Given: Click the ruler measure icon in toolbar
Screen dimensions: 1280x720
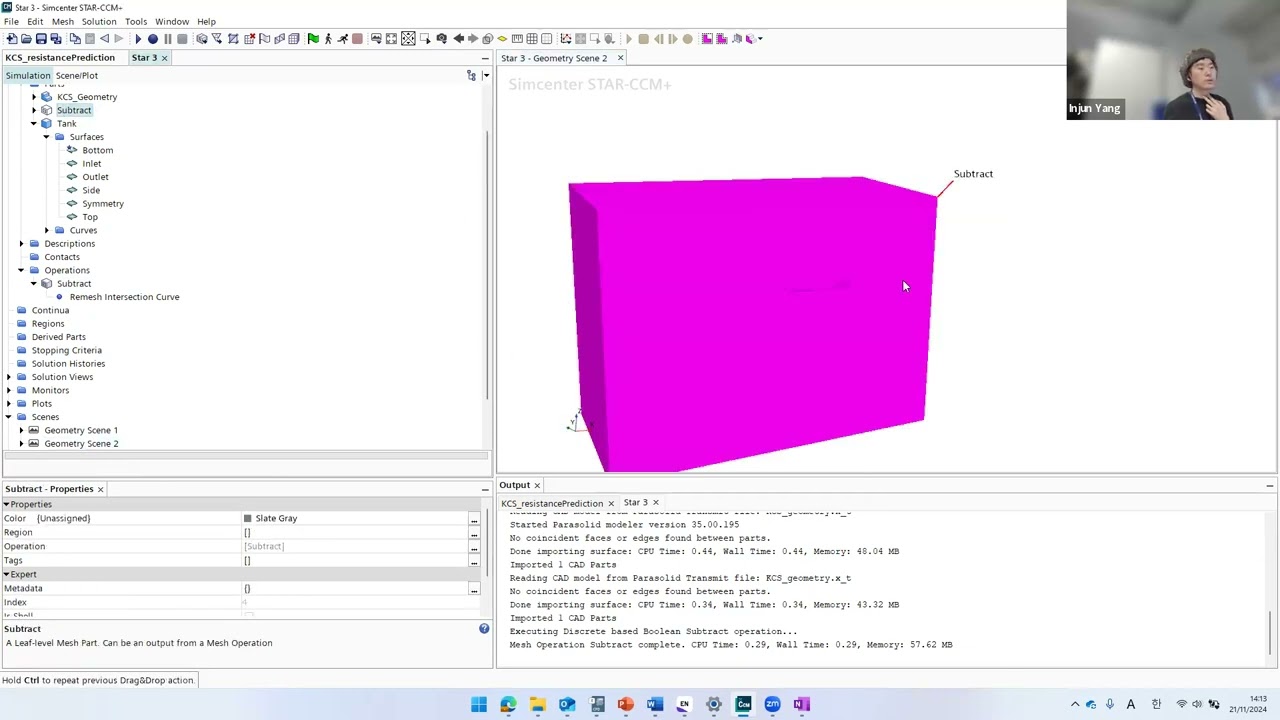Looking at the screenshot, I should coord(517,38).
